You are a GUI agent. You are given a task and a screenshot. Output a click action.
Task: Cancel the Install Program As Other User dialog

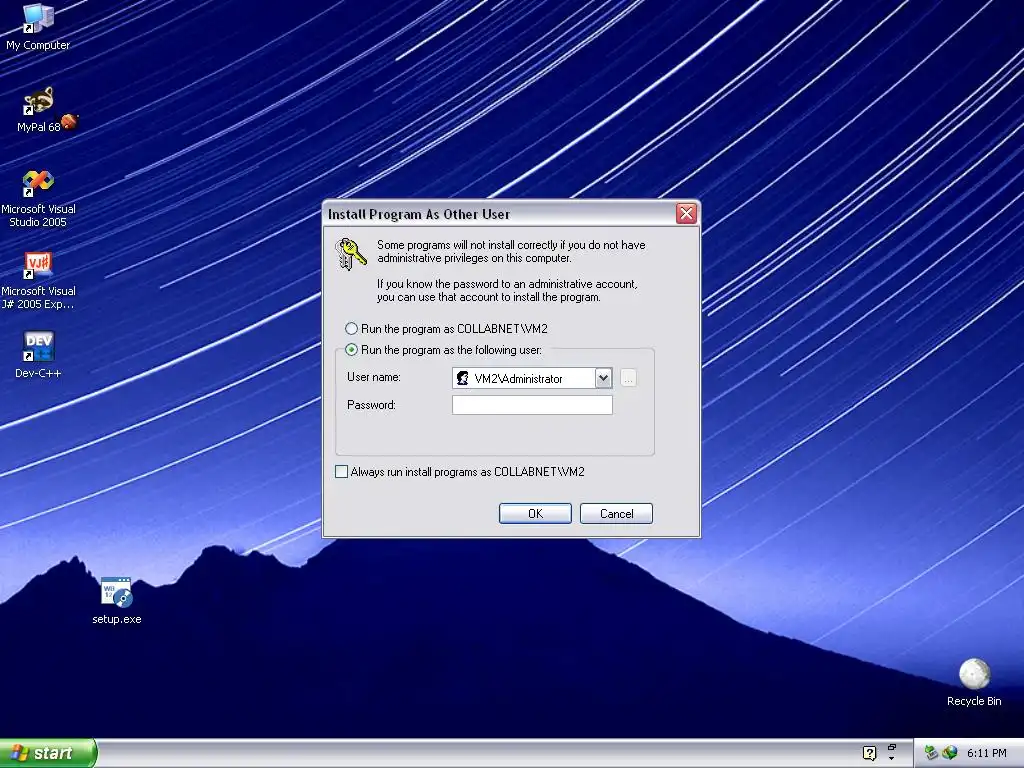tap(616, 513)
